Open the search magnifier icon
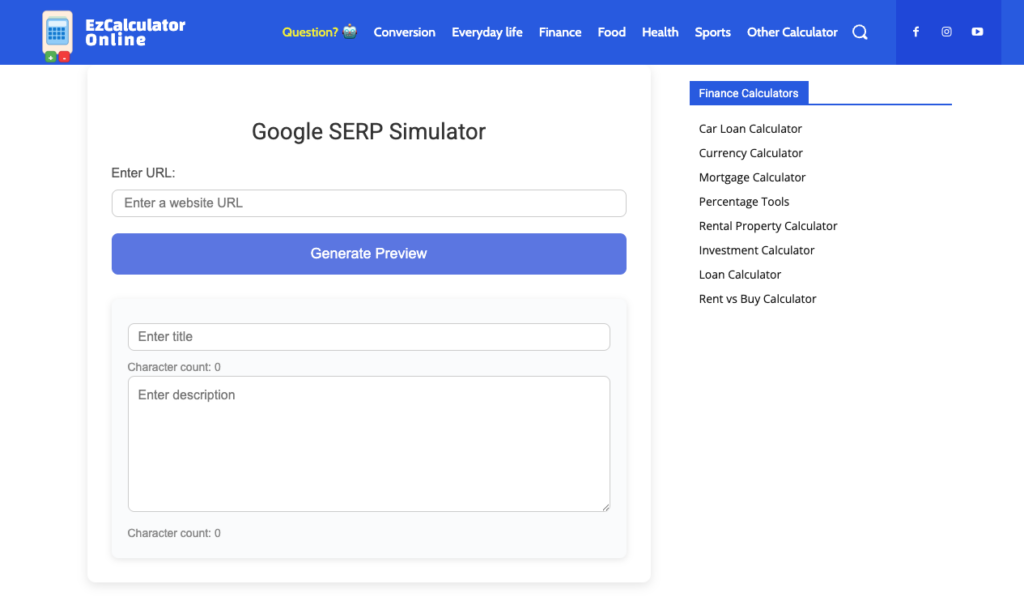 860,32
